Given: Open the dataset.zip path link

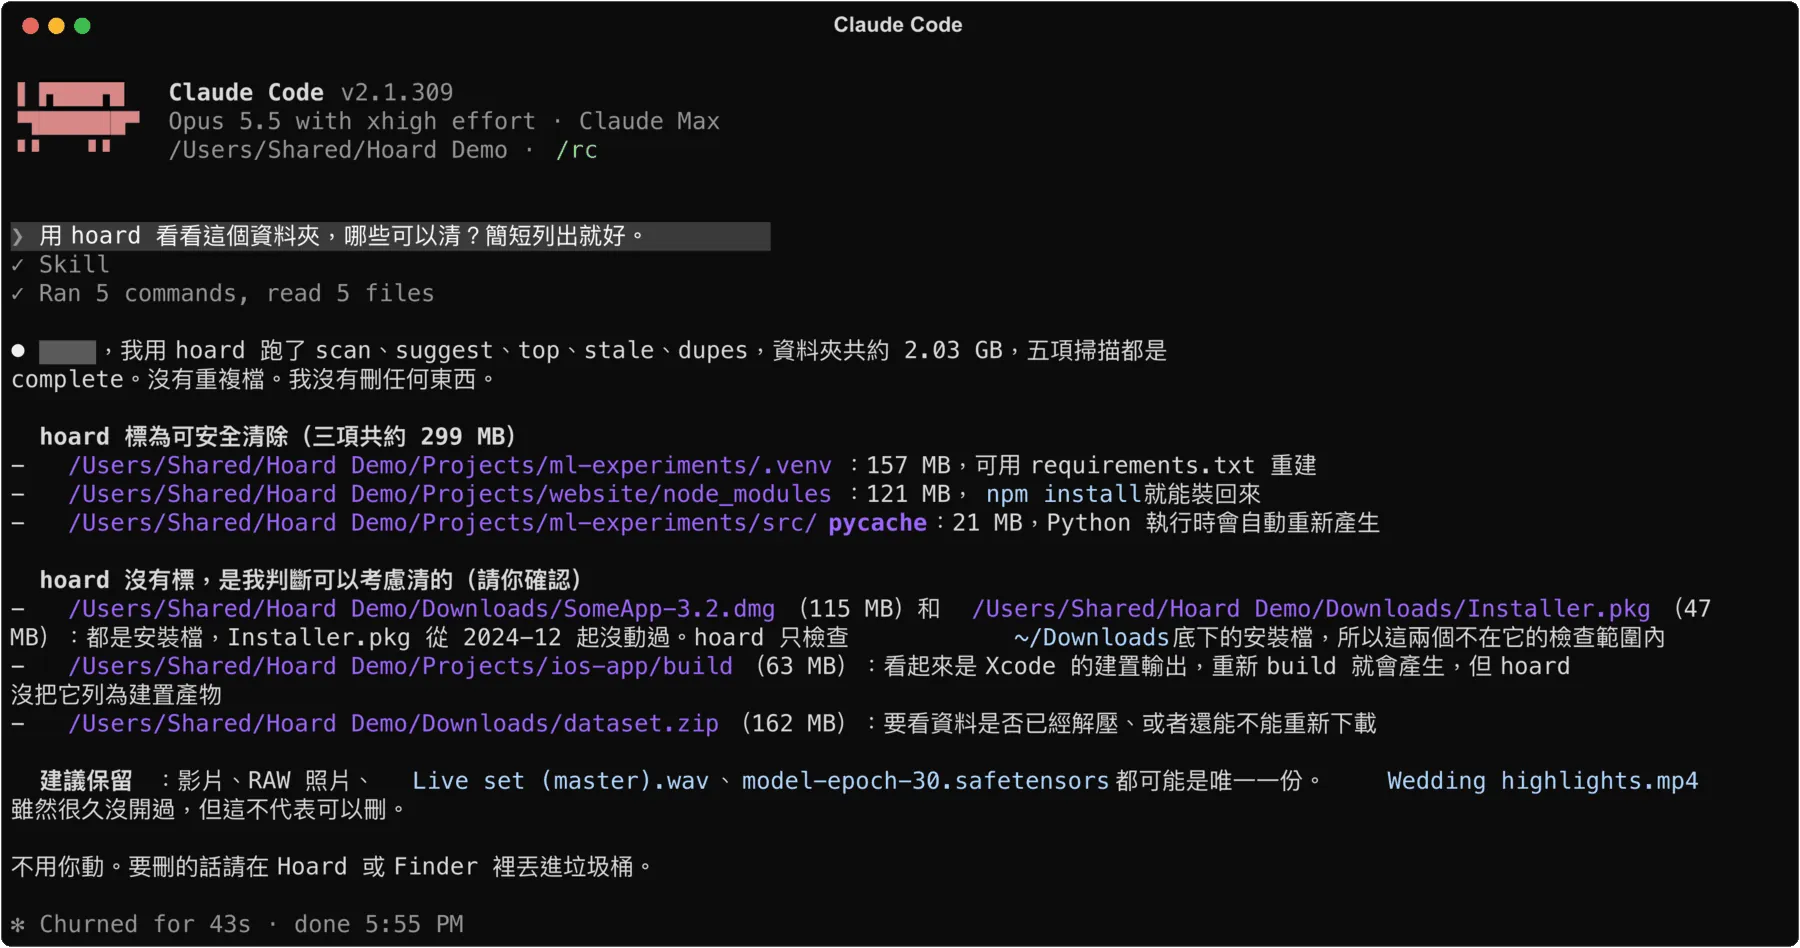Looking at the screenshot, I should [x=393, y=724].
